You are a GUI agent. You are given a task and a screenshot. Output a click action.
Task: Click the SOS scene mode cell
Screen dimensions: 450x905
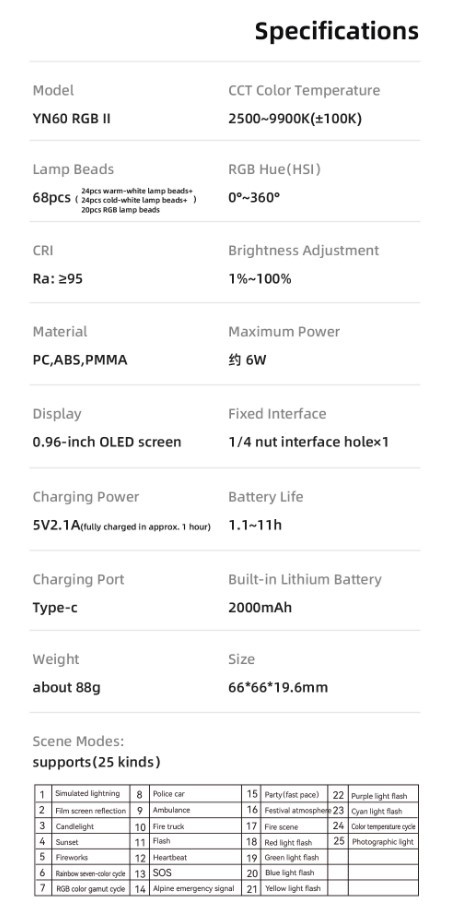[197, 873]
